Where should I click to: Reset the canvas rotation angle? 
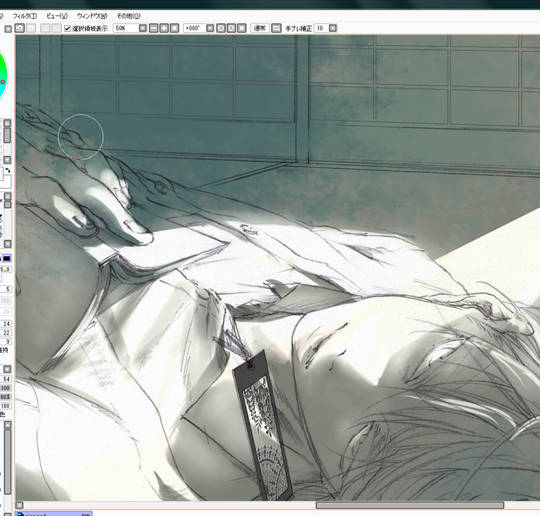[x=242, y=28]
